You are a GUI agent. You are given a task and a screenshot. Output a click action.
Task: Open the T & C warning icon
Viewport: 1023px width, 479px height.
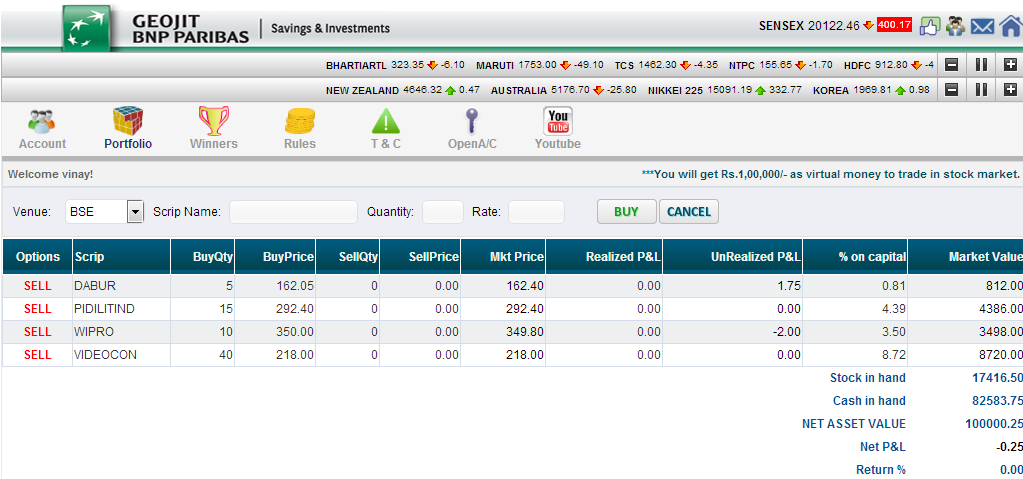[386, 121]
